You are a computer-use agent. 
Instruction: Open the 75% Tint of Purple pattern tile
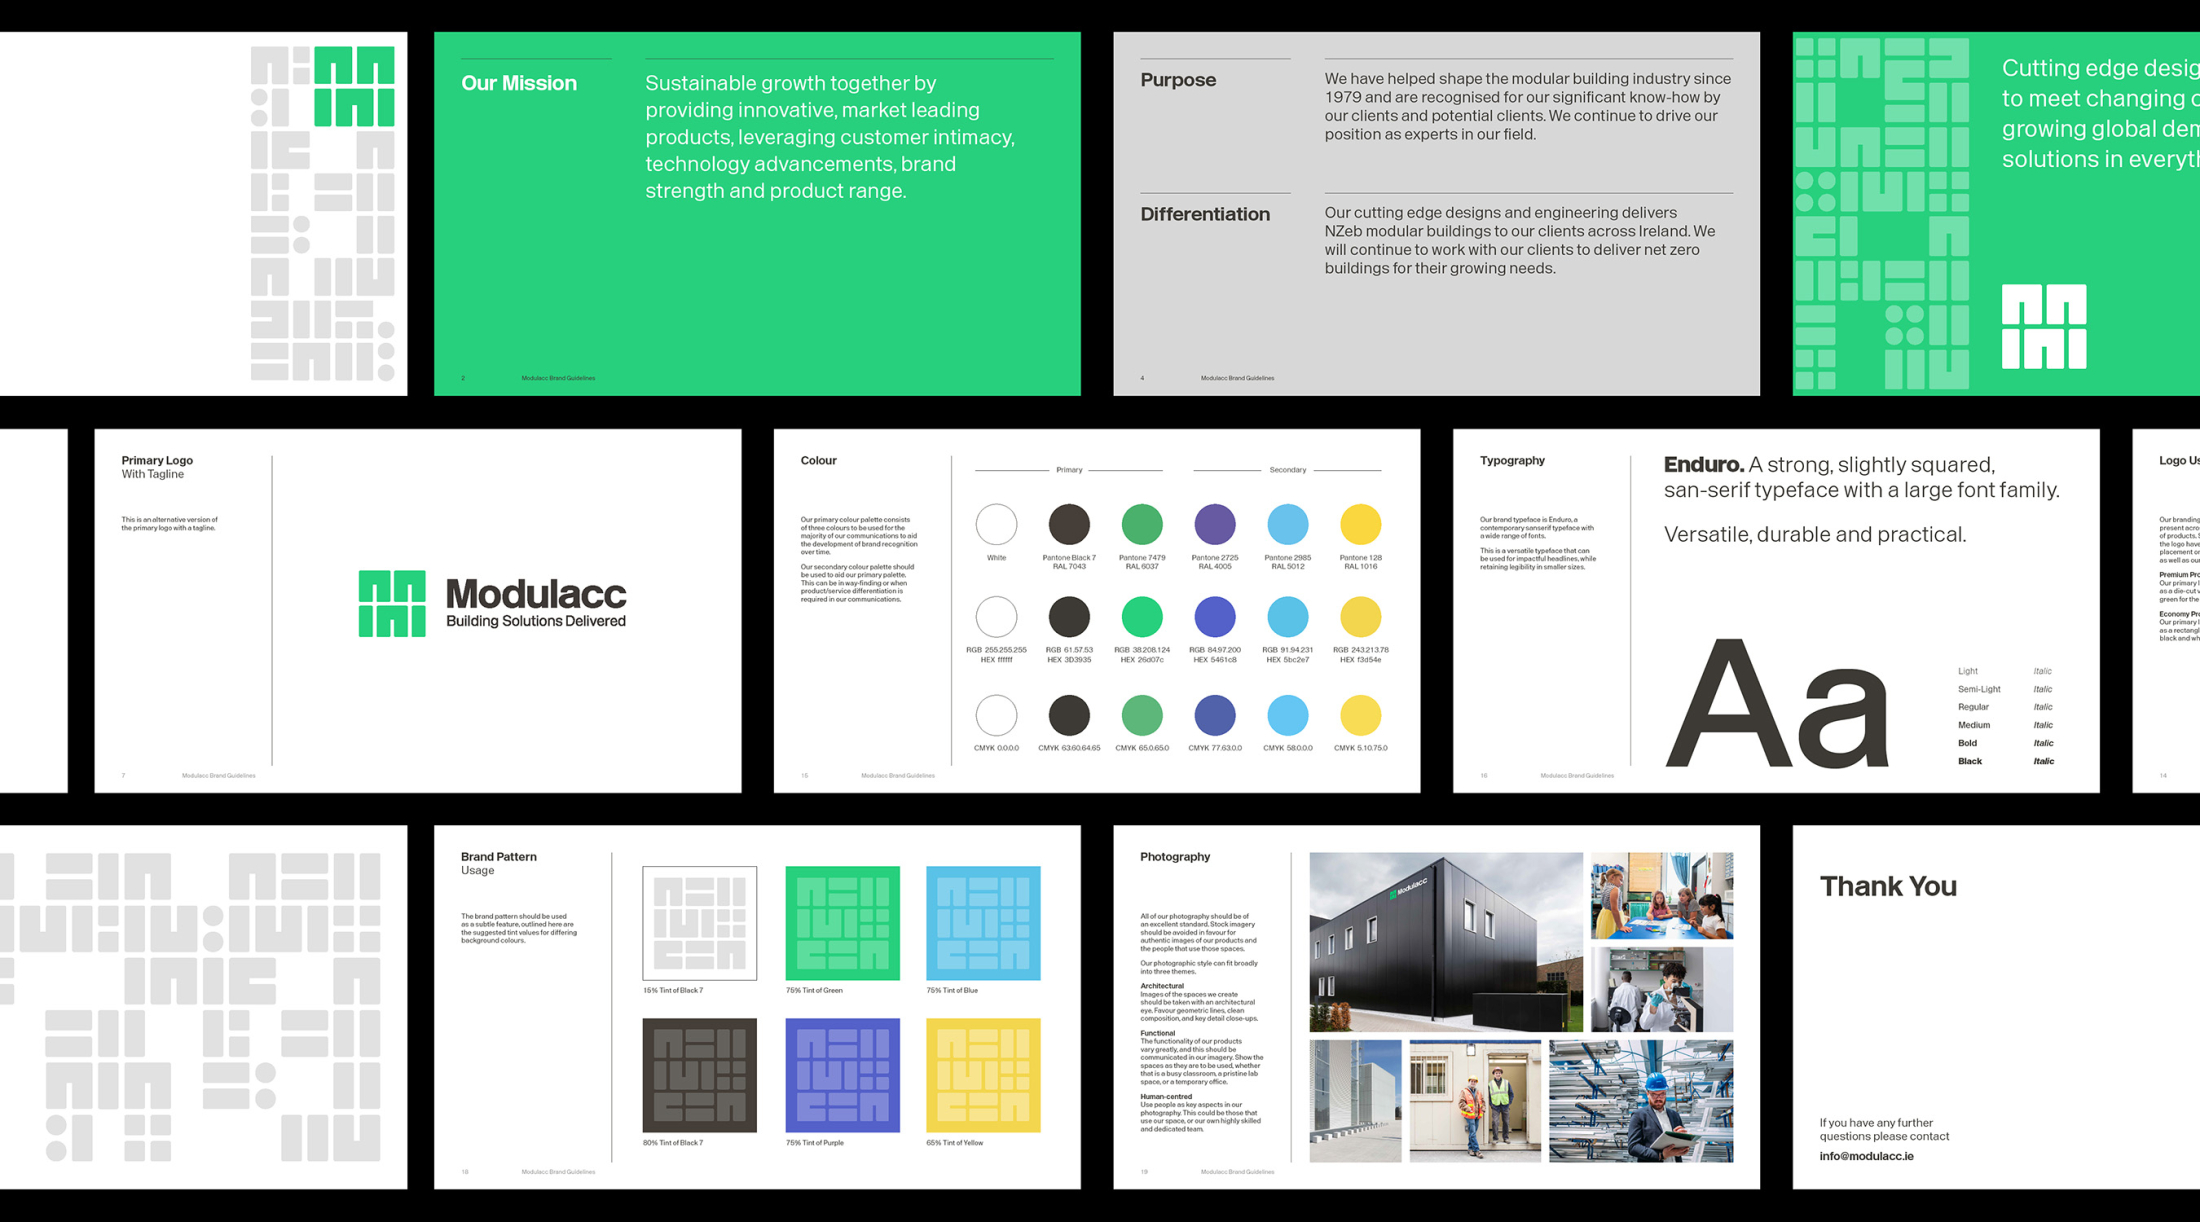(x=842, y=1075)
